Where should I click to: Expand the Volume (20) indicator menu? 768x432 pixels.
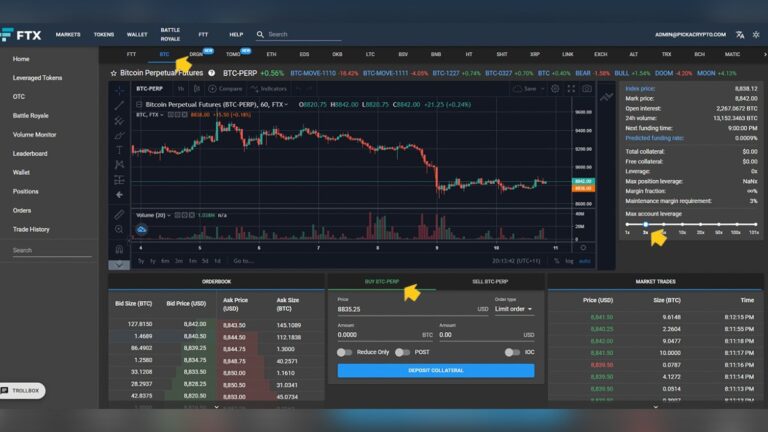click(168, 215)
